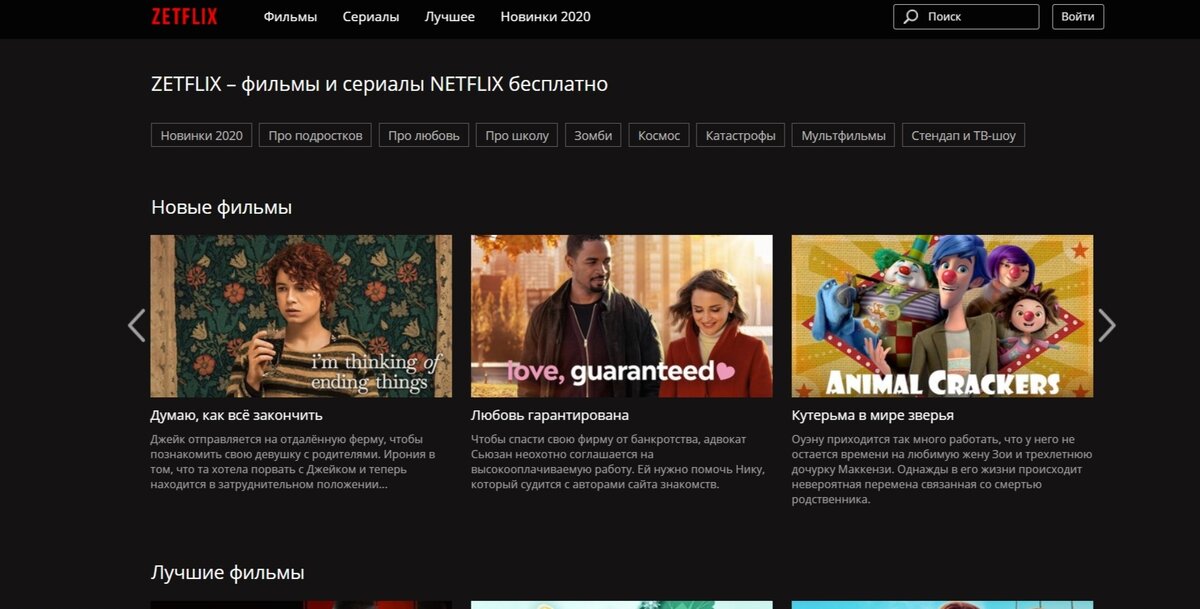
Task: Open the Animal Crackers poster
Action: point(942,316)
